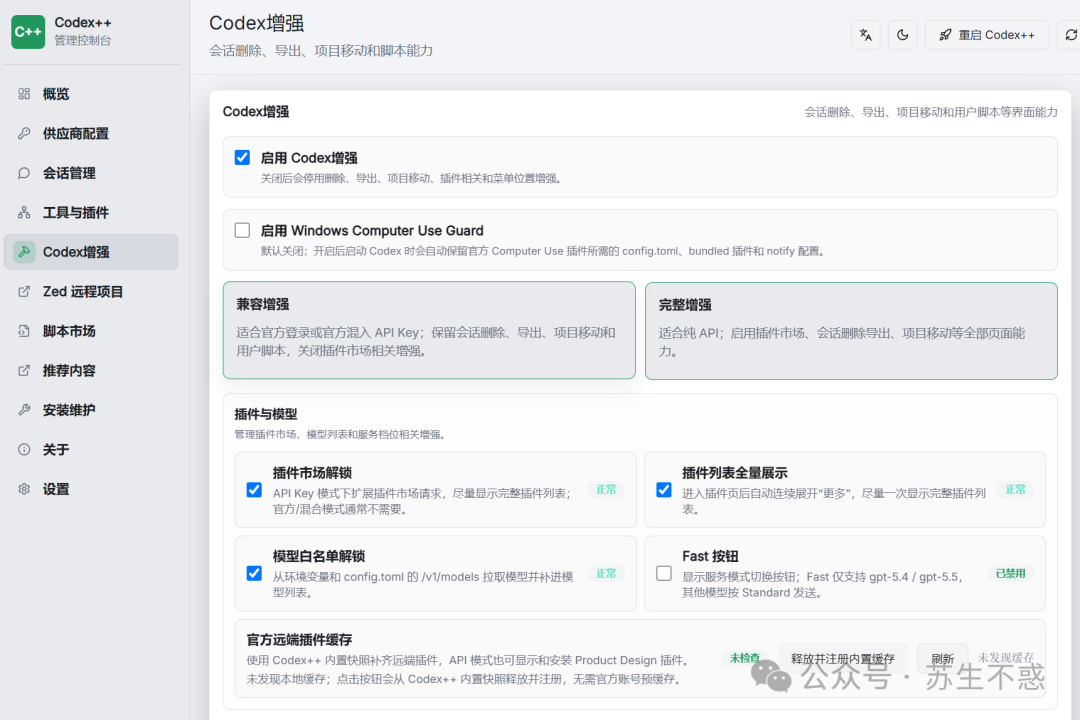Click the 正常 badge for 插件列表全量展示
The height and width of the screenshot is (720, 1080).
click(x=1015, y=490)
